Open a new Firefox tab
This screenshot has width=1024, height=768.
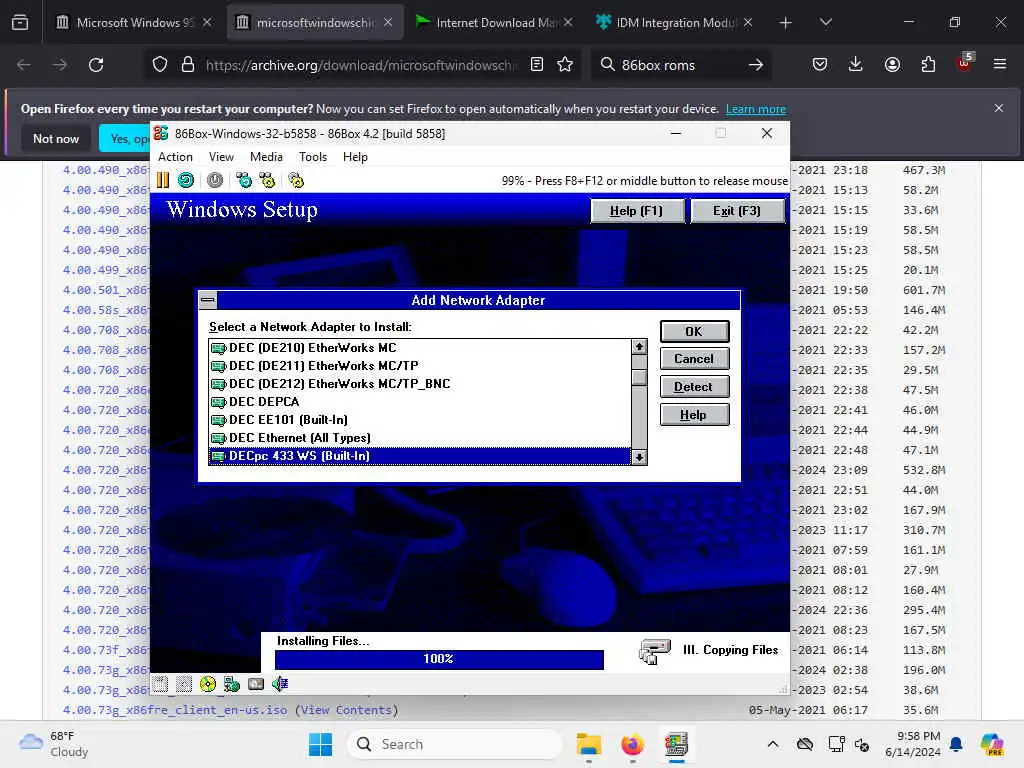pyautogui.click(x=785, y=22)
